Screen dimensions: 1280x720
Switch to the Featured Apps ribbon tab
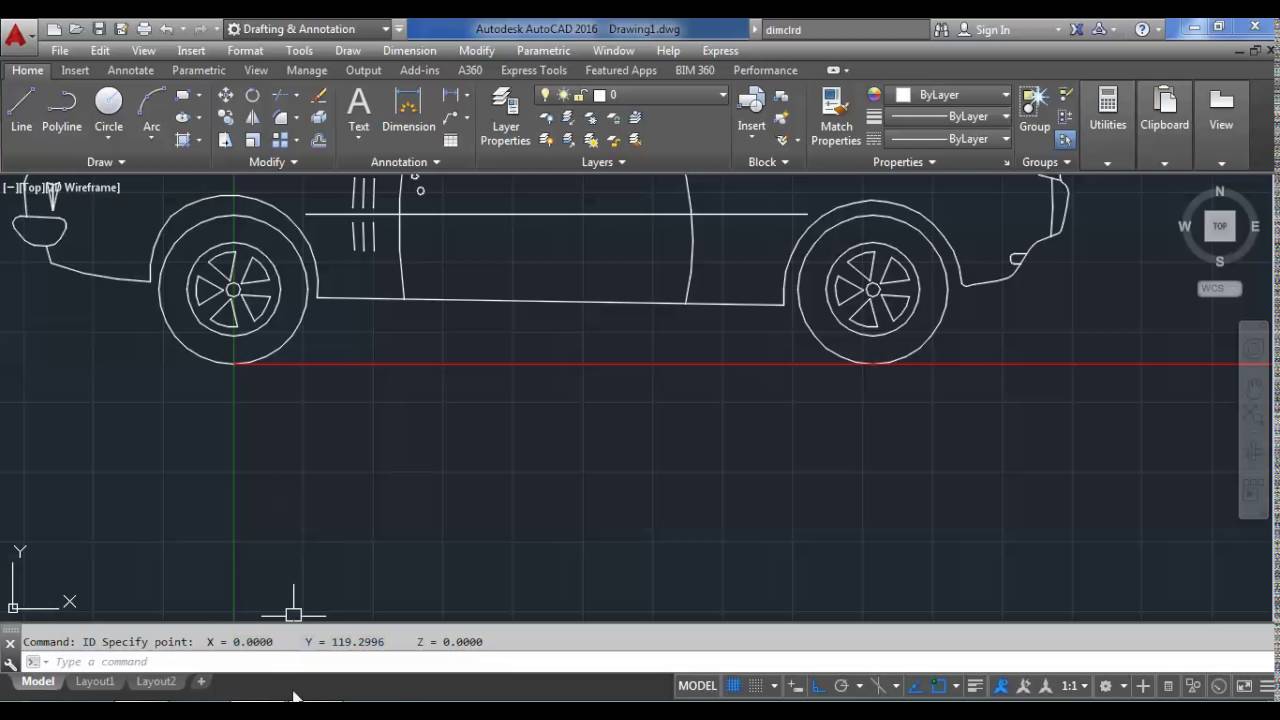[x=621, y=70]
